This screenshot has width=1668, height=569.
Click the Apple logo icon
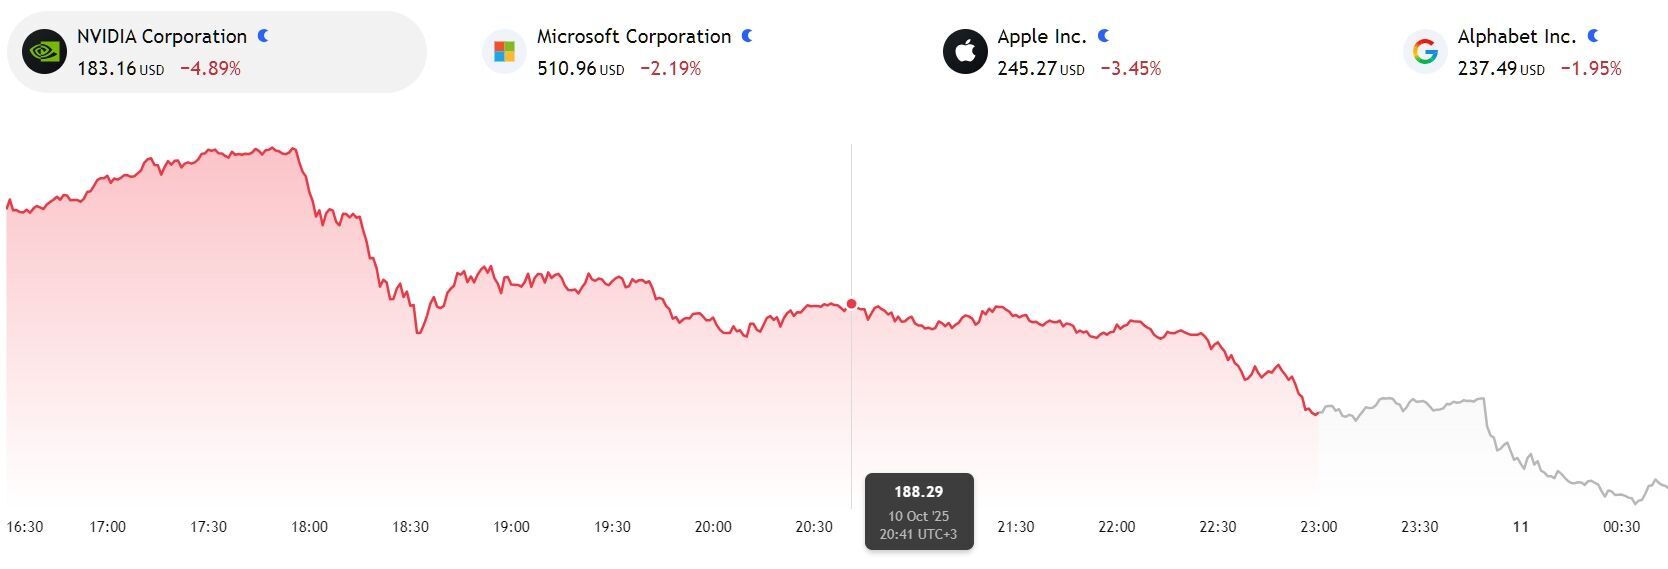[x=965, y=52]
